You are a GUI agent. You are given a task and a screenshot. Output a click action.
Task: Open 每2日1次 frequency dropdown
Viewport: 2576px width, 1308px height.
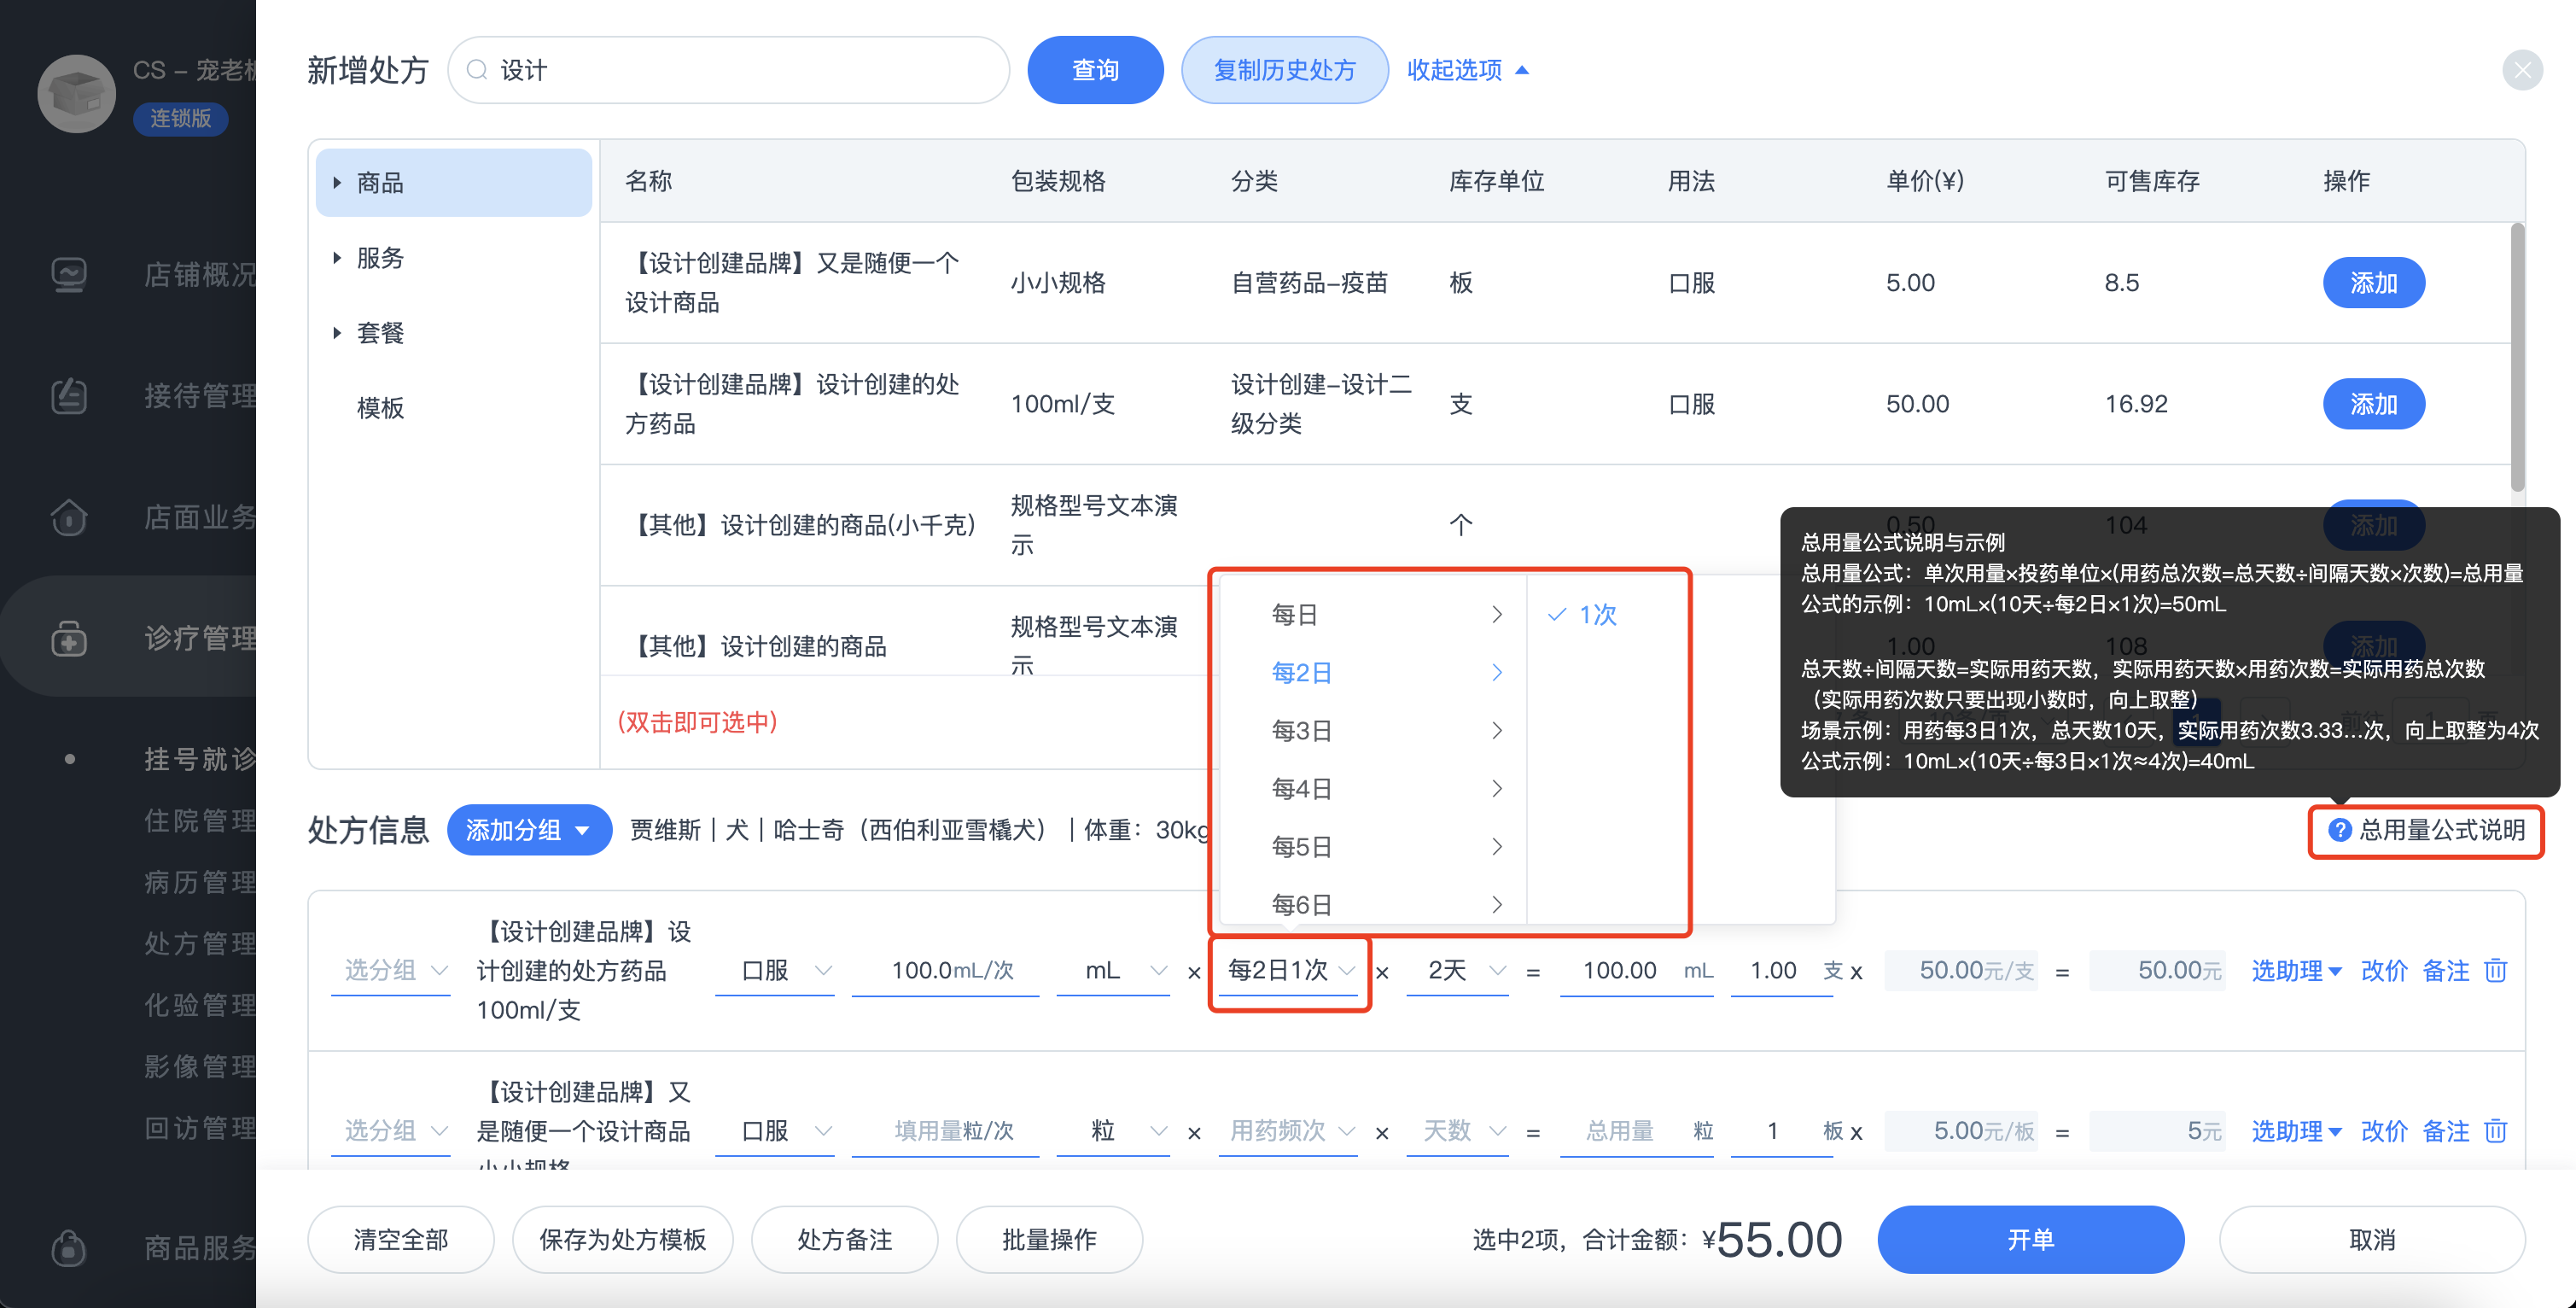(1288, 970)
